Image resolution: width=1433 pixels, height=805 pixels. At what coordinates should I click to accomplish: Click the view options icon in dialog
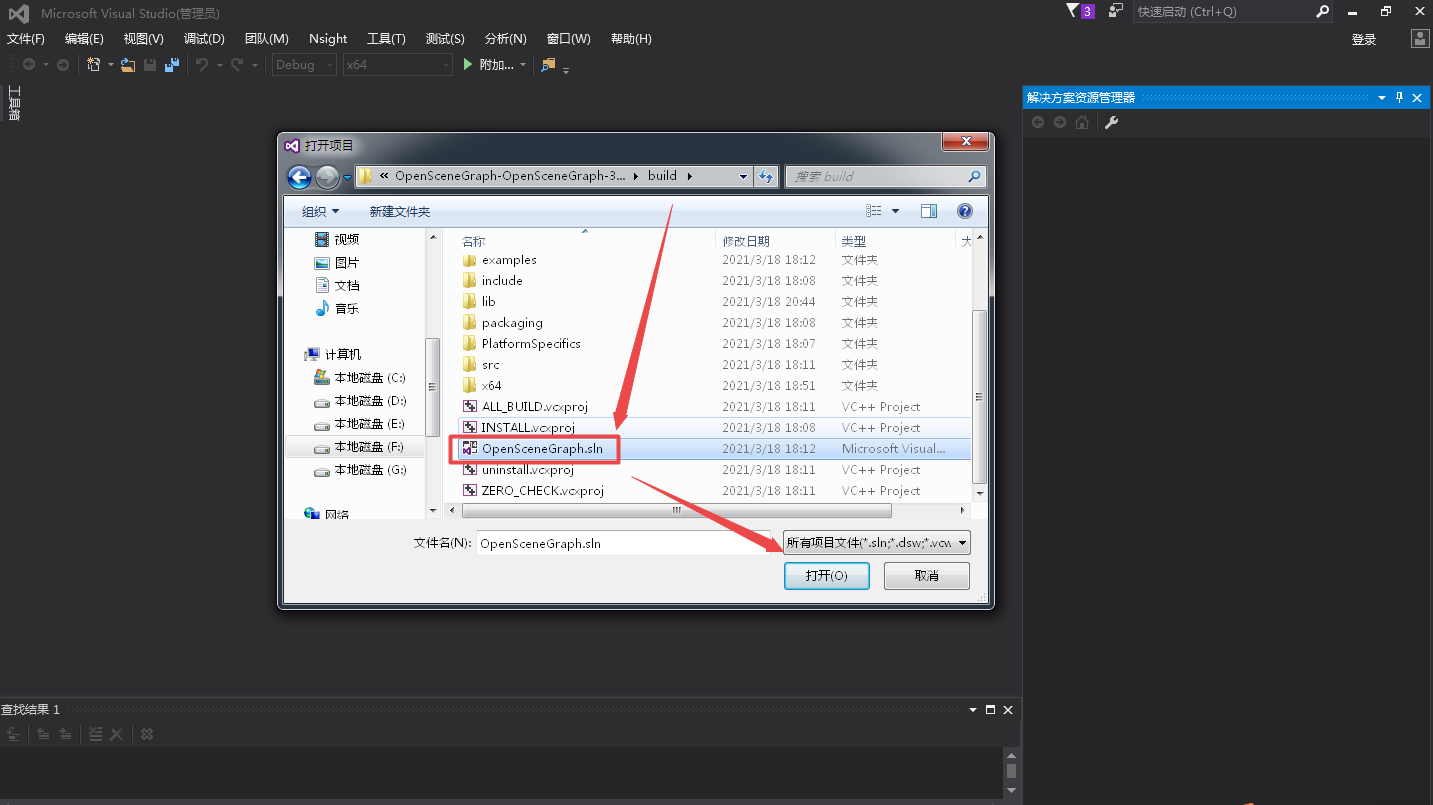(x=874, y=211)
